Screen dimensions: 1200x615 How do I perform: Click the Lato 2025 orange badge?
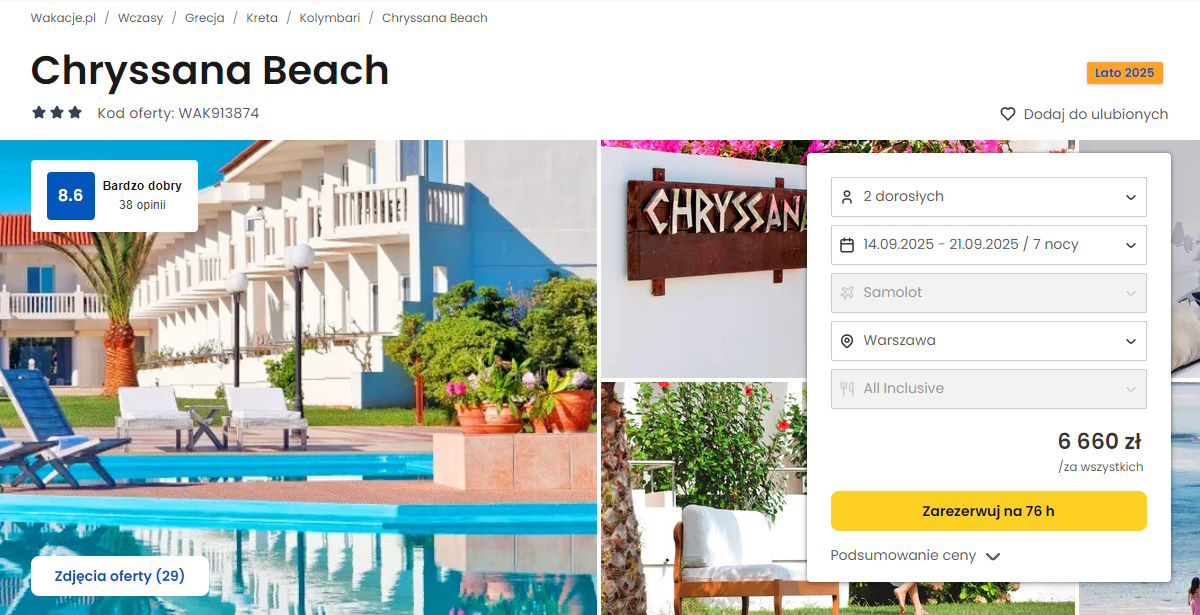pyautogui.click(x=1125, y=73)
